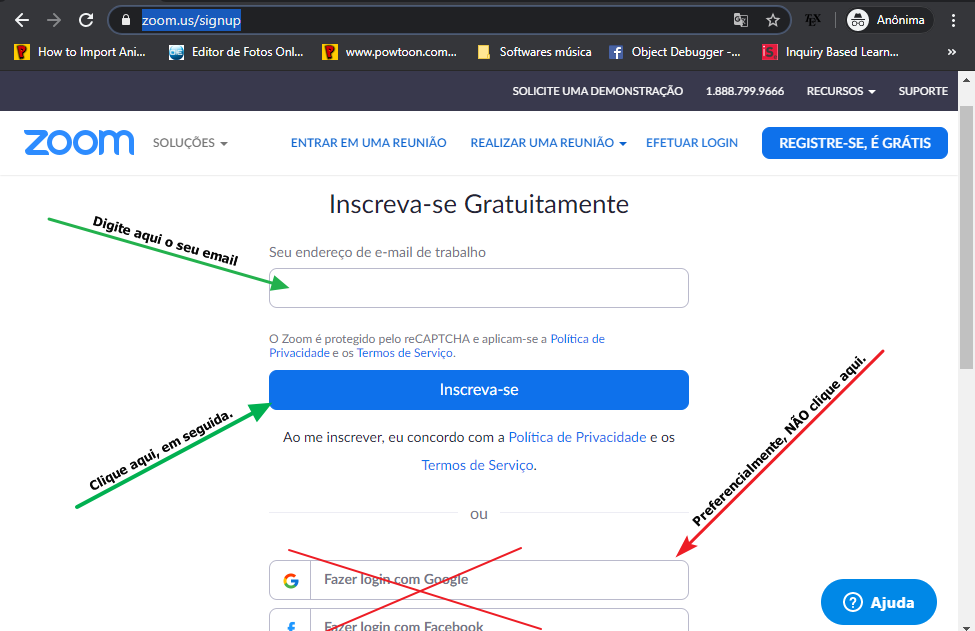Bookmark this page with the star
The height and width of the screenshot is (631, 975).
[773, 21]
